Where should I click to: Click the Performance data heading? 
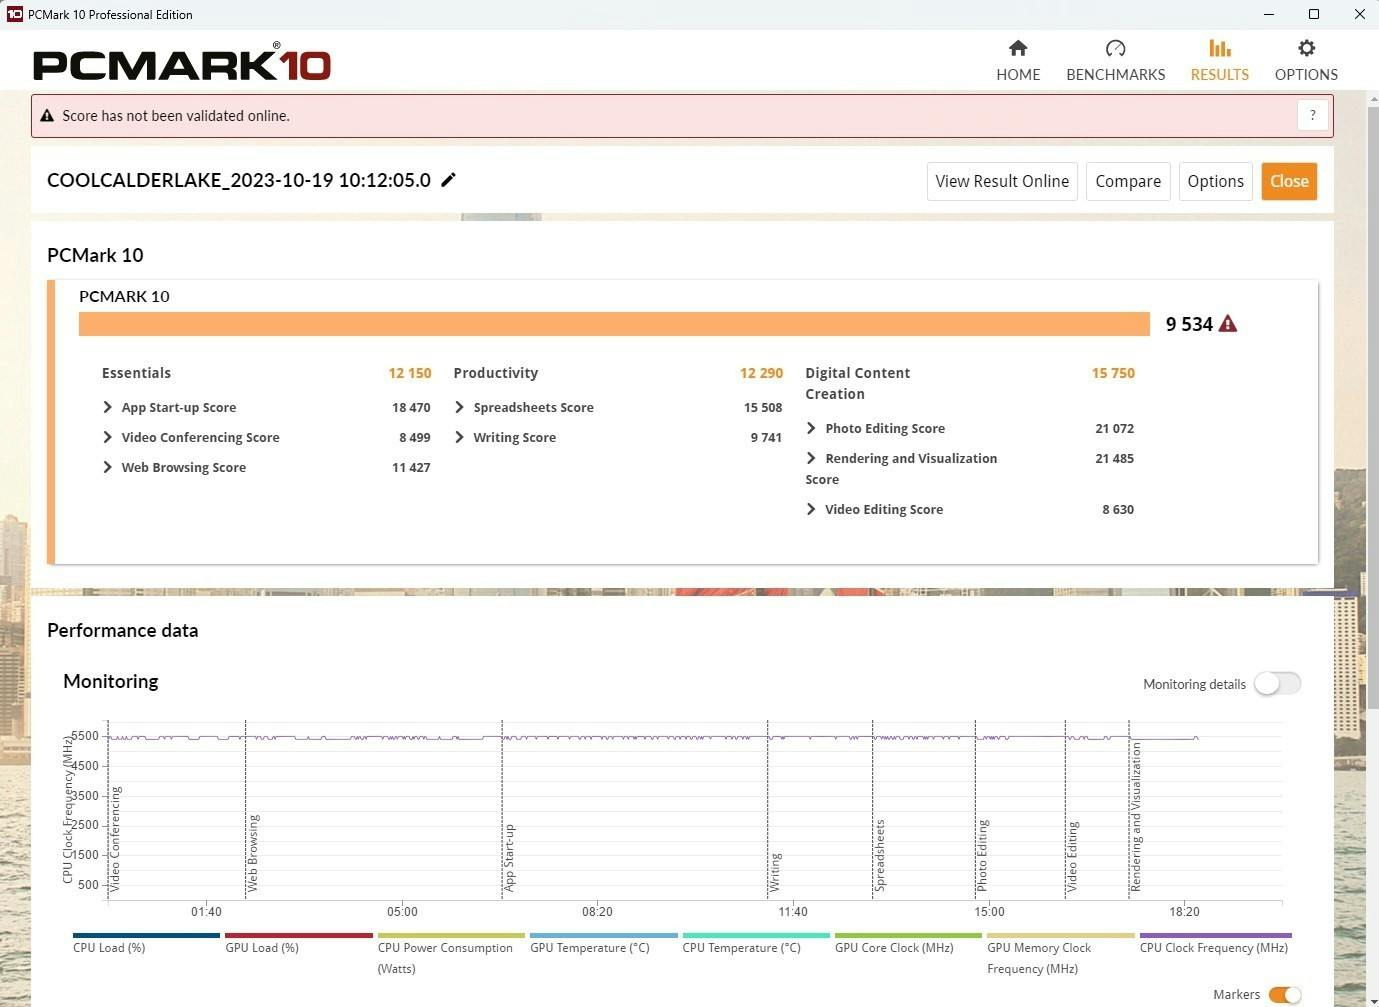(123, 630)
